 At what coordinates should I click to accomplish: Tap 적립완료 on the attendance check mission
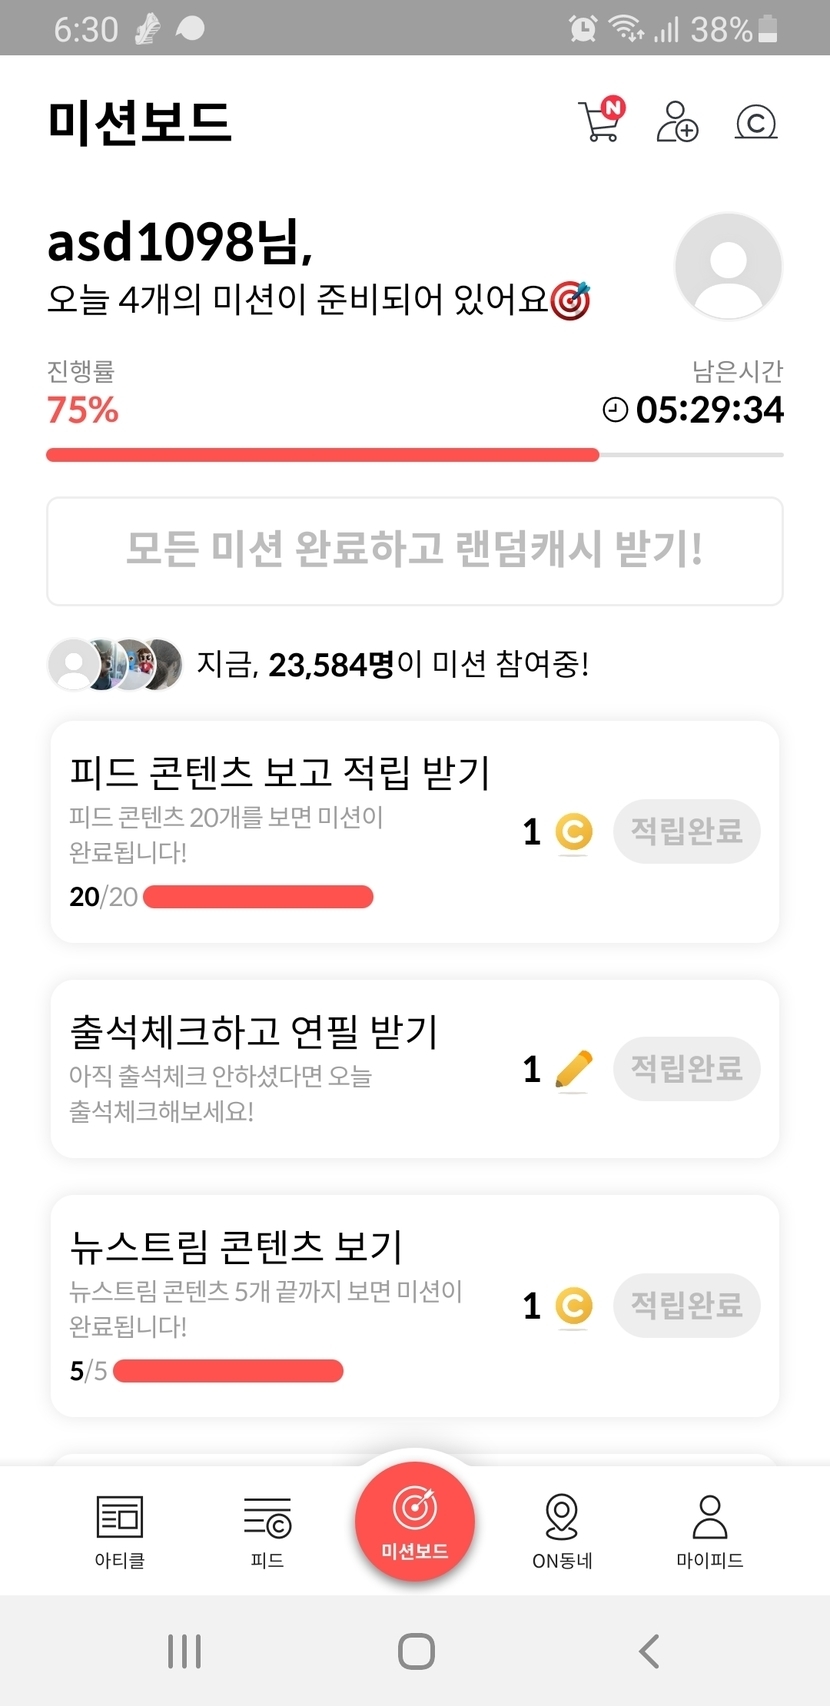pos(686,1069)
